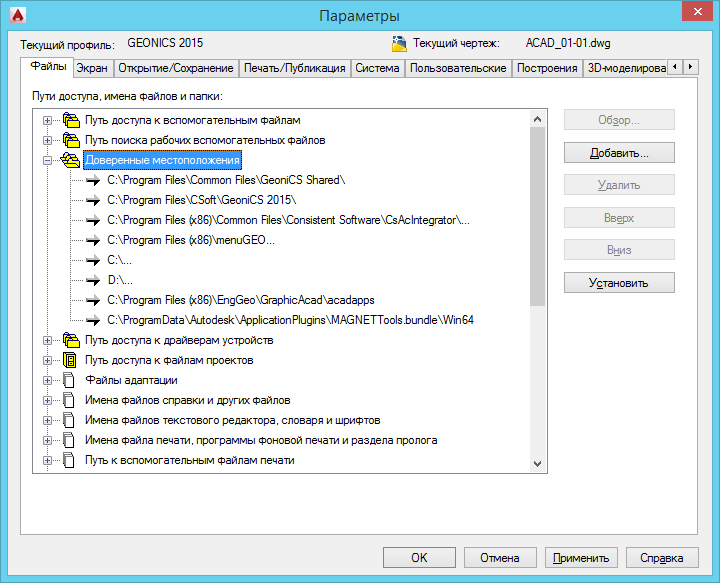
Task: Click document icon of 'Имена файлов справки и других файлов'
Action: click(x=69, y=400)
